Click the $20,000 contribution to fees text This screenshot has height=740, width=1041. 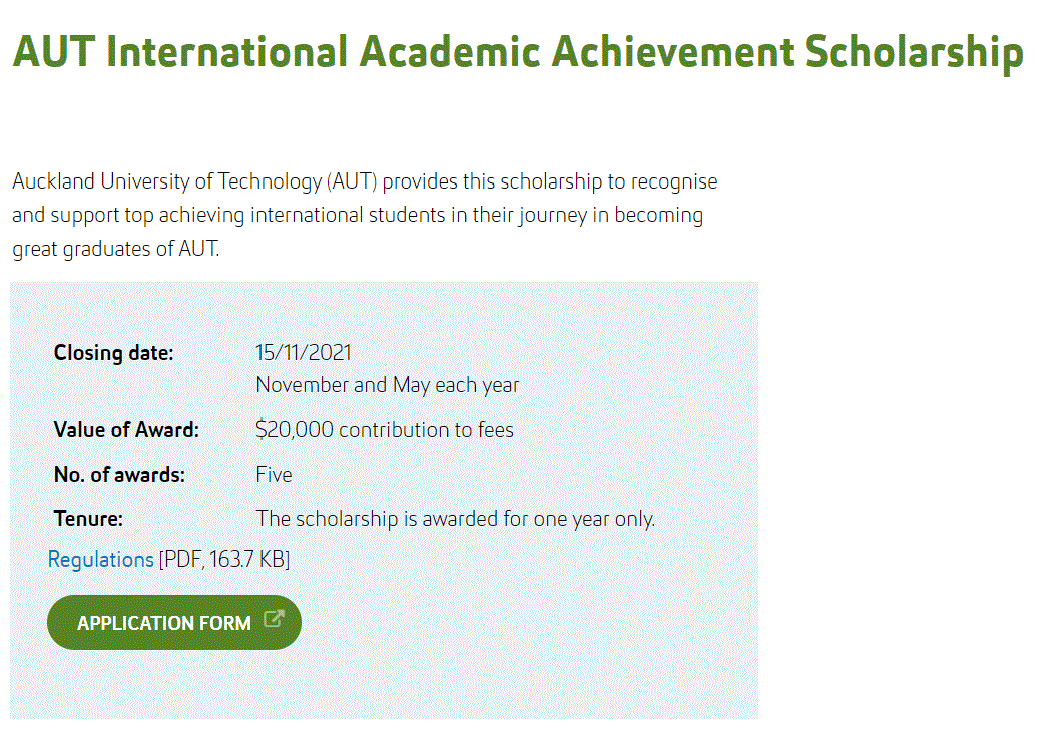(x=385, y=429)
